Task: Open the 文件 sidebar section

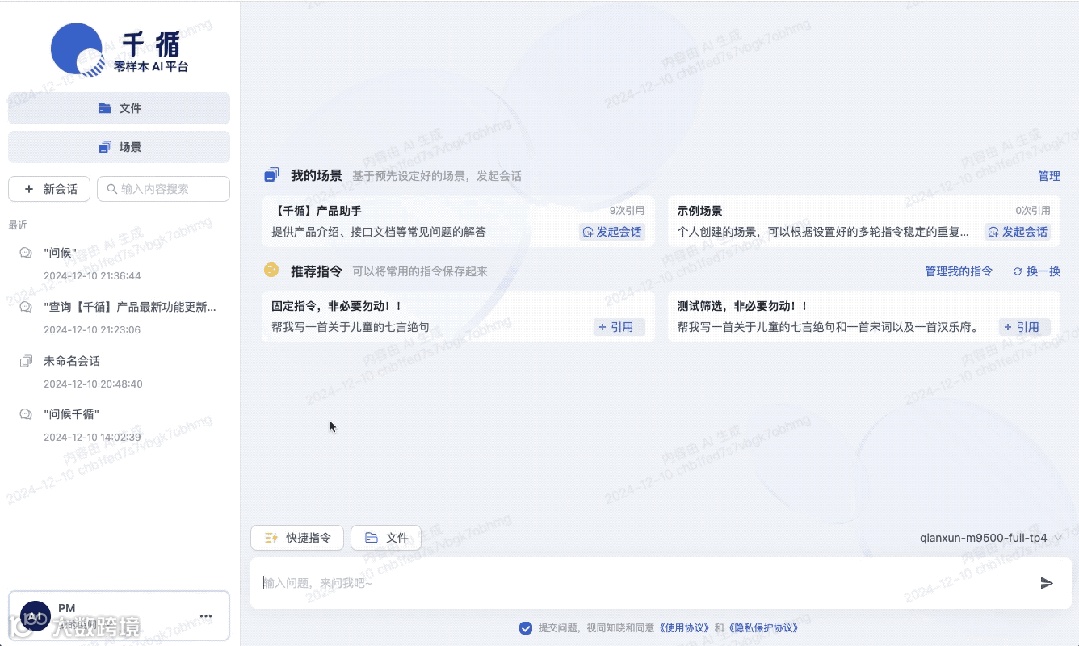Action: [x=119, y=108]
